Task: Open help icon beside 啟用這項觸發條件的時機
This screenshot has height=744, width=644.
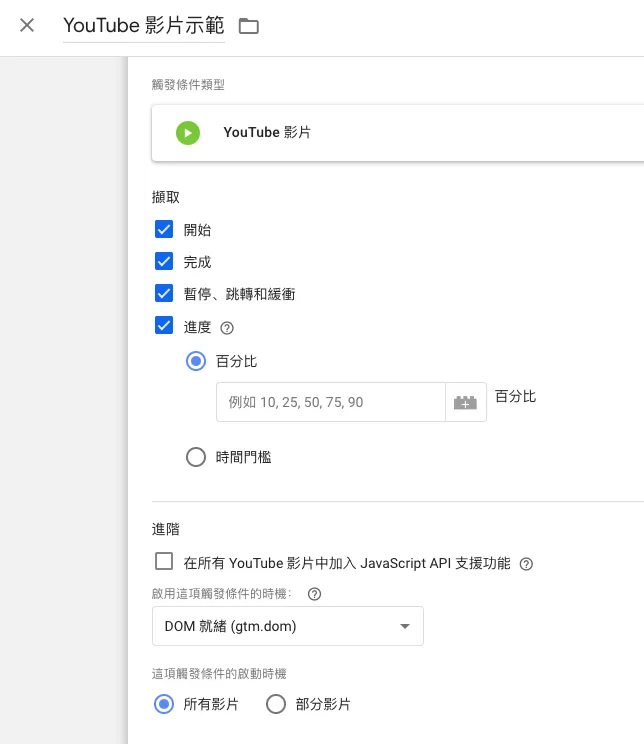Action: tap(315, 594)
